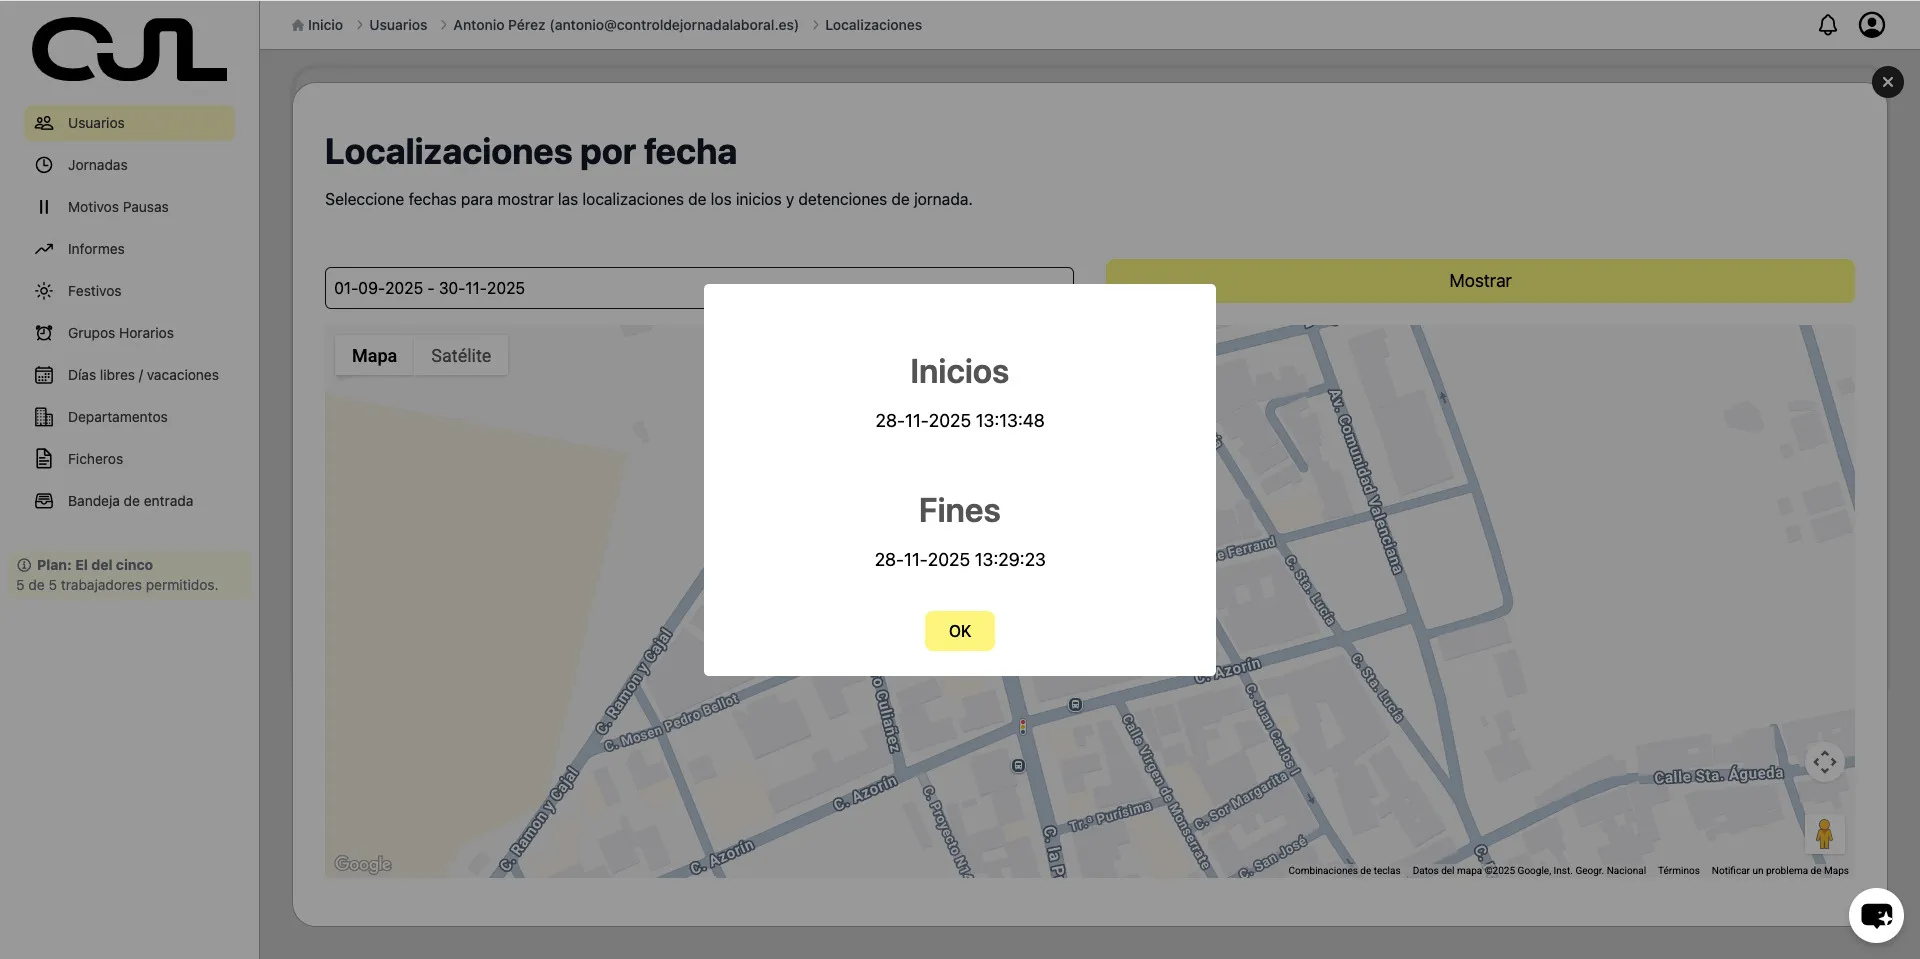The width and height of the screenshot is (1920, 959).
Task: Open the chat support widget icon
Action: (x=1875, y=915)
